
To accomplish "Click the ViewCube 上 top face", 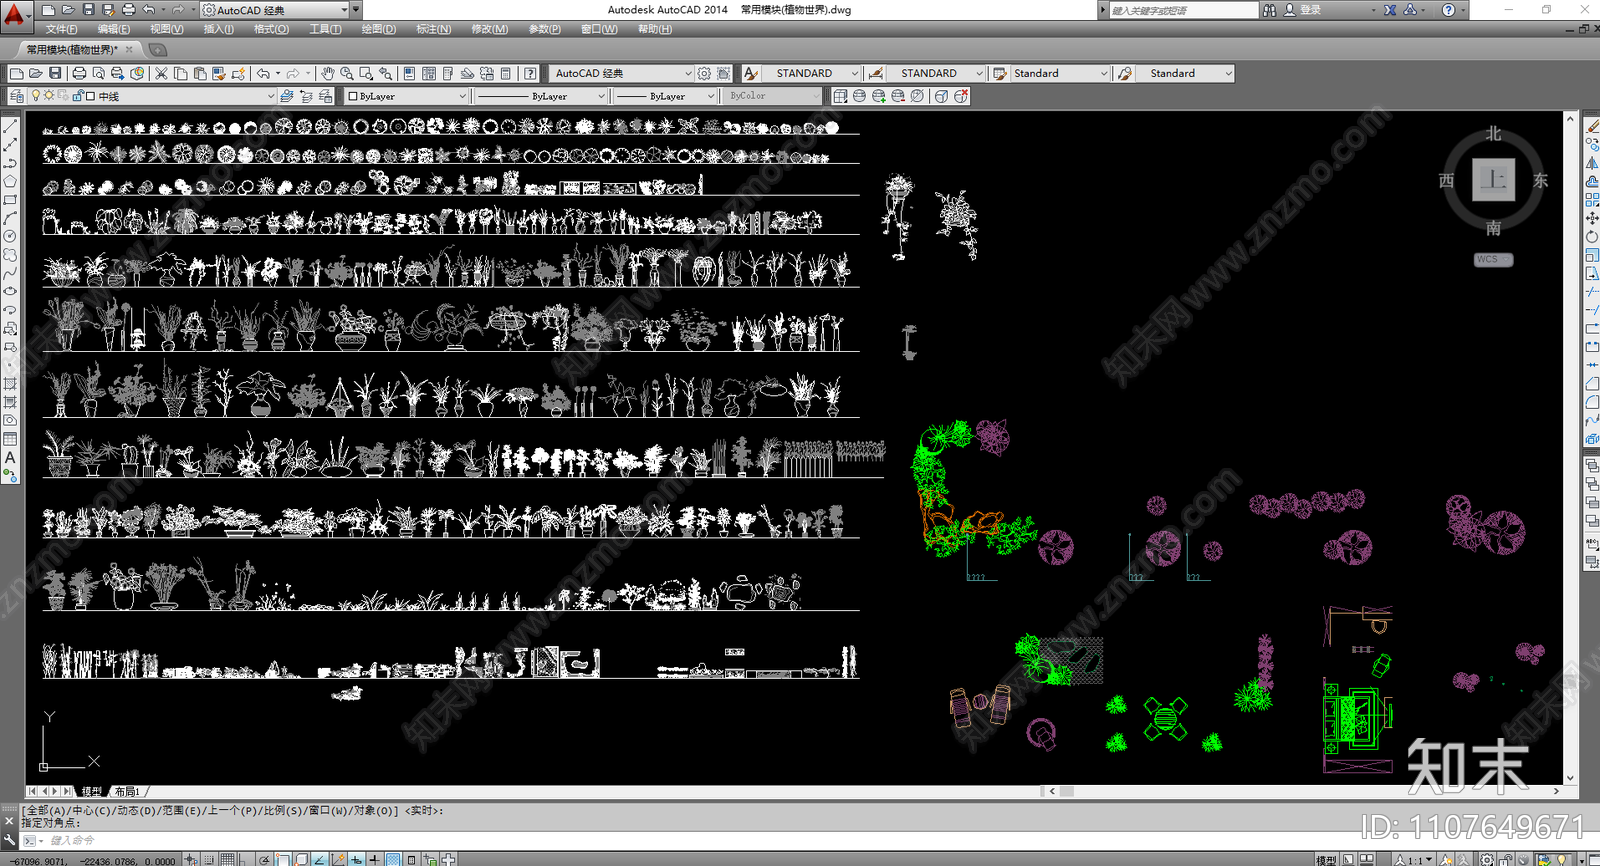I will coord(1493,180).
